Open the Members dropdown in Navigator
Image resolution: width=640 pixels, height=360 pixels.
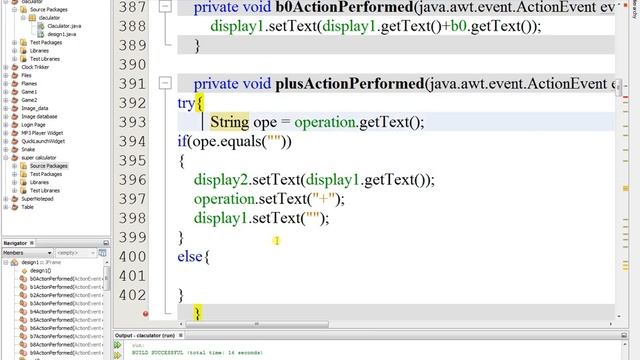pyautogui.click(x=27, y=253)
